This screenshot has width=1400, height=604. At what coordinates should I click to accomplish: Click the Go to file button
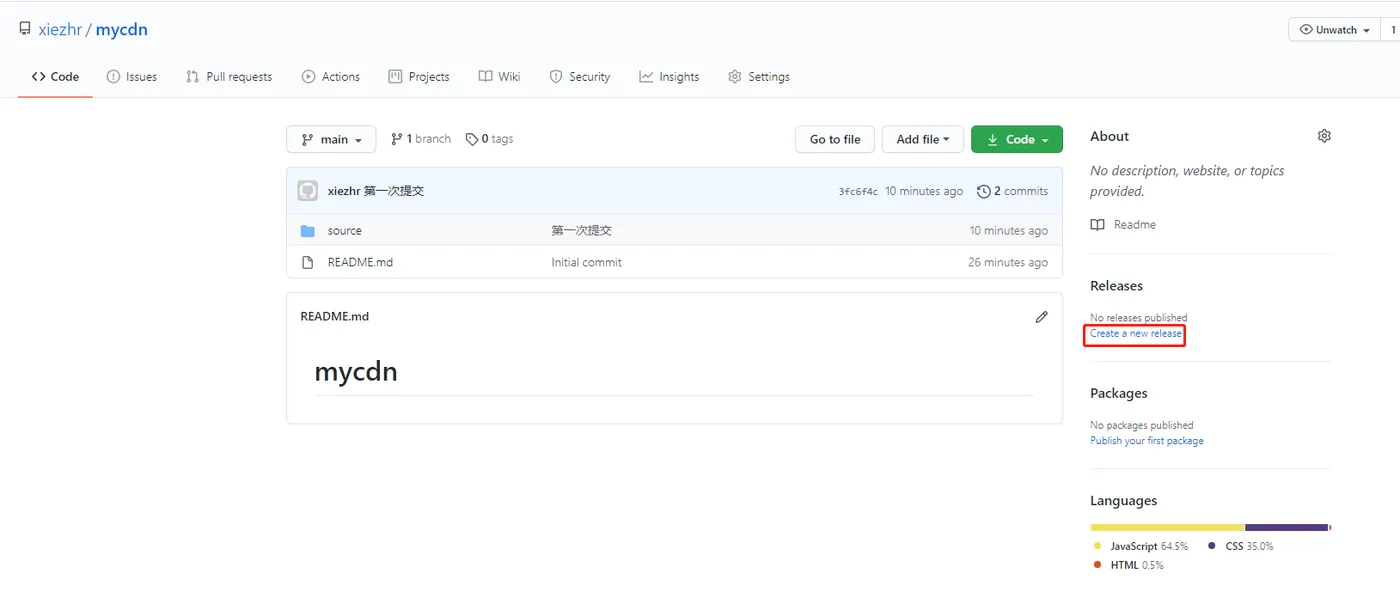(x=835, y=139)
